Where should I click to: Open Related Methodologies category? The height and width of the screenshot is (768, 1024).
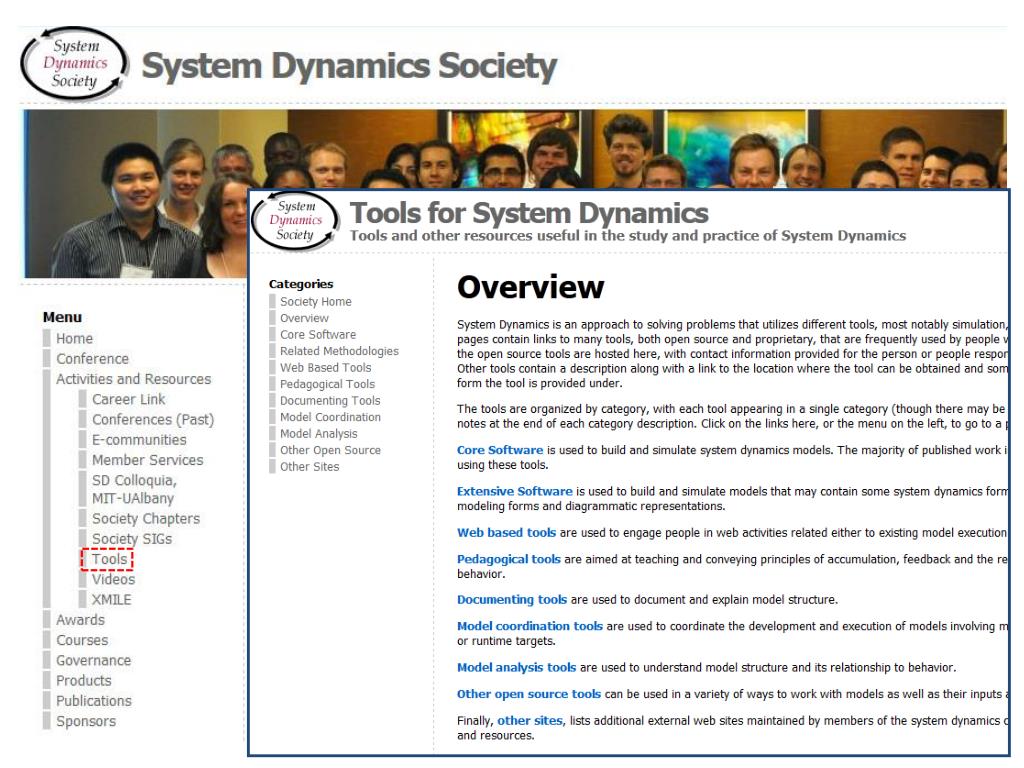pyautogui.click(x=339, y=351)
